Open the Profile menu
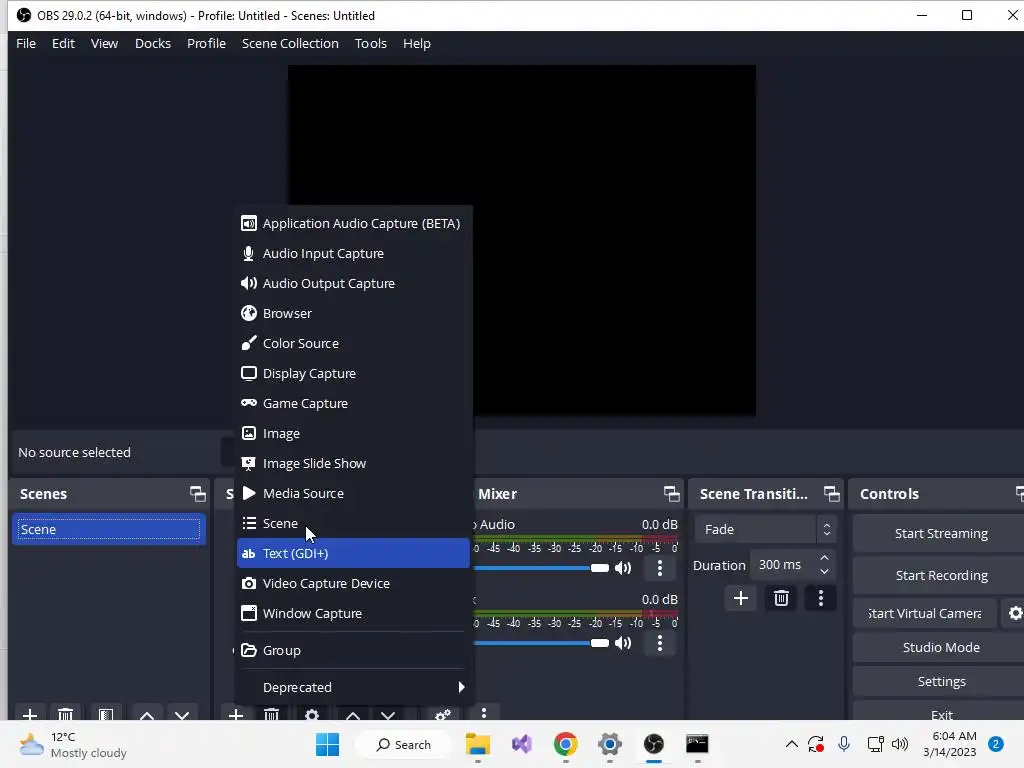The width and height of the screenshot is (1024, 768). click(206, 44)
